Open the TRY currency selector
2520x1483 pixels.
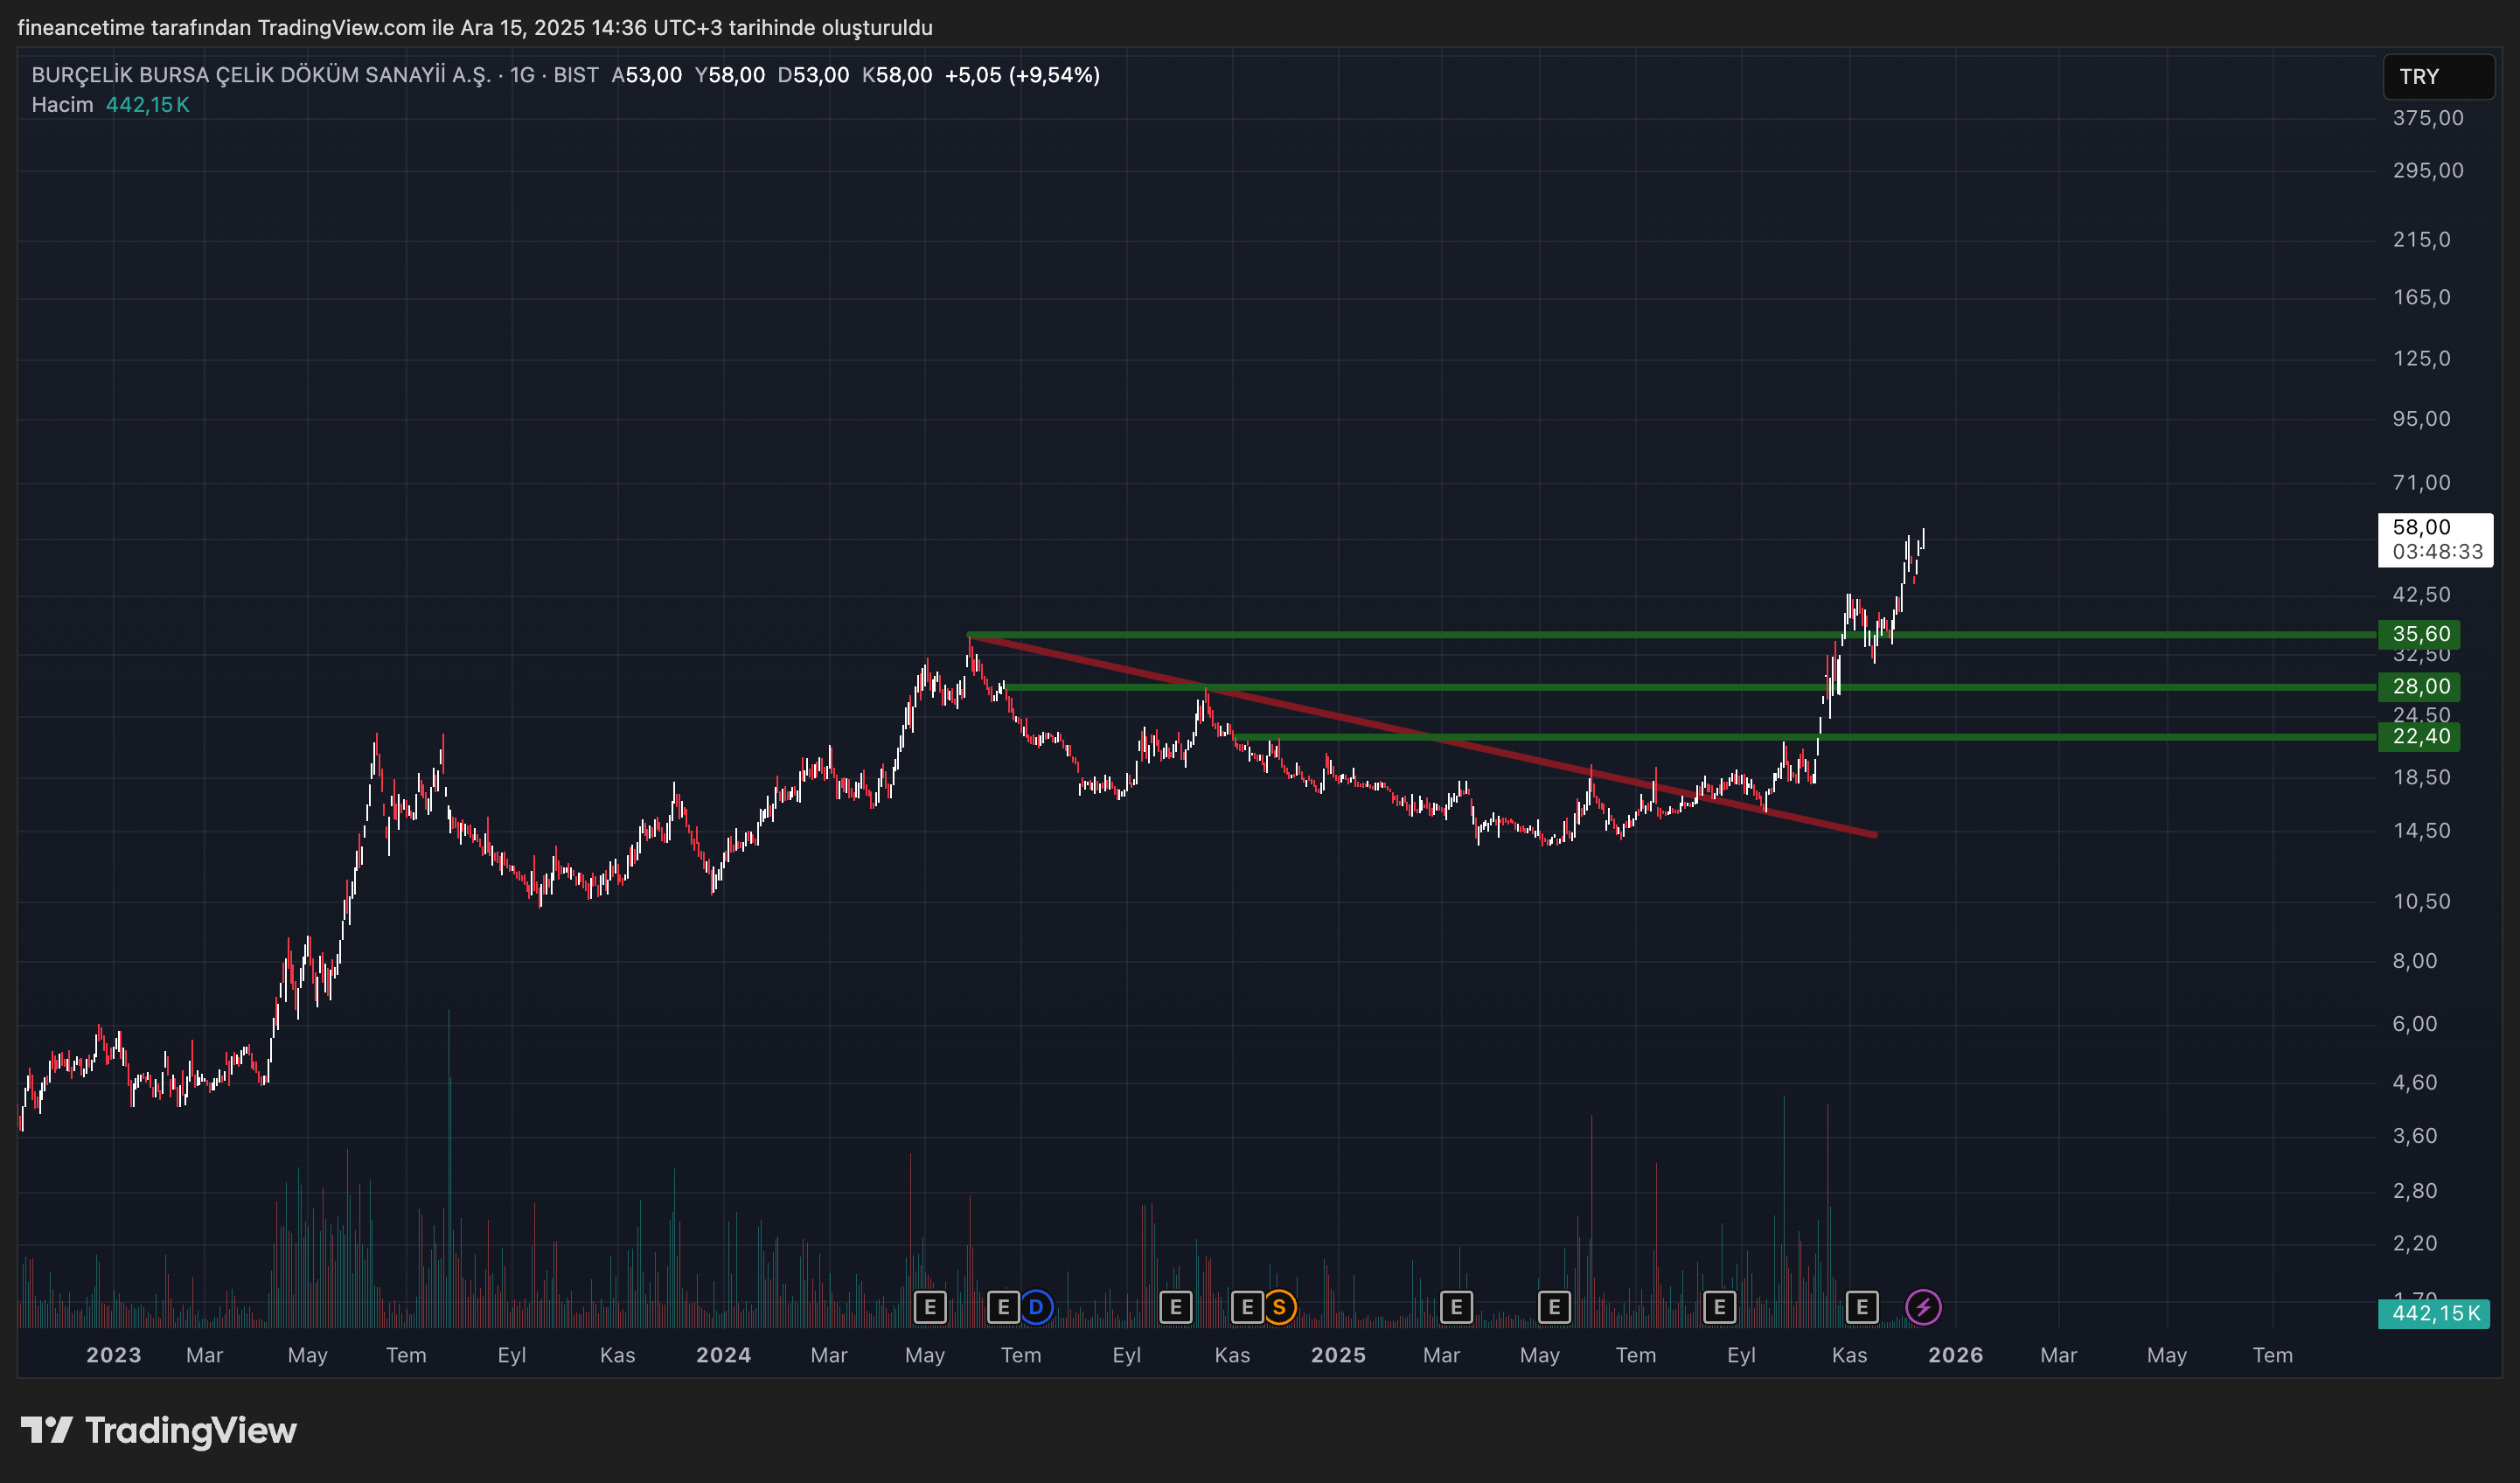[2437, 77]
